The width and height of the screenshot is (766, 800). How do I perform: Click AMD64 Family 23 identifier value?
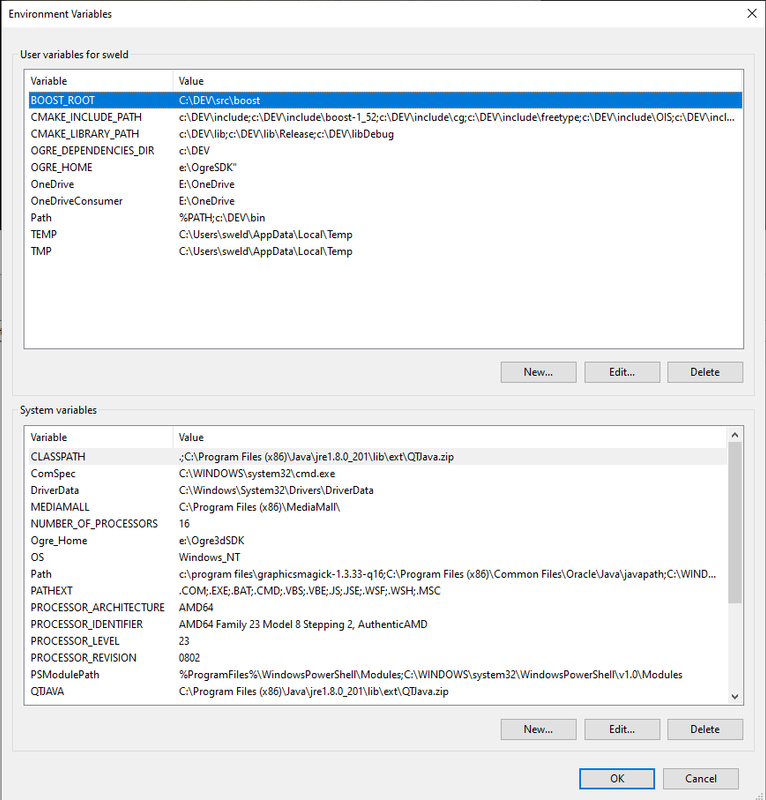pyautogui.click(x=303, y=624)
